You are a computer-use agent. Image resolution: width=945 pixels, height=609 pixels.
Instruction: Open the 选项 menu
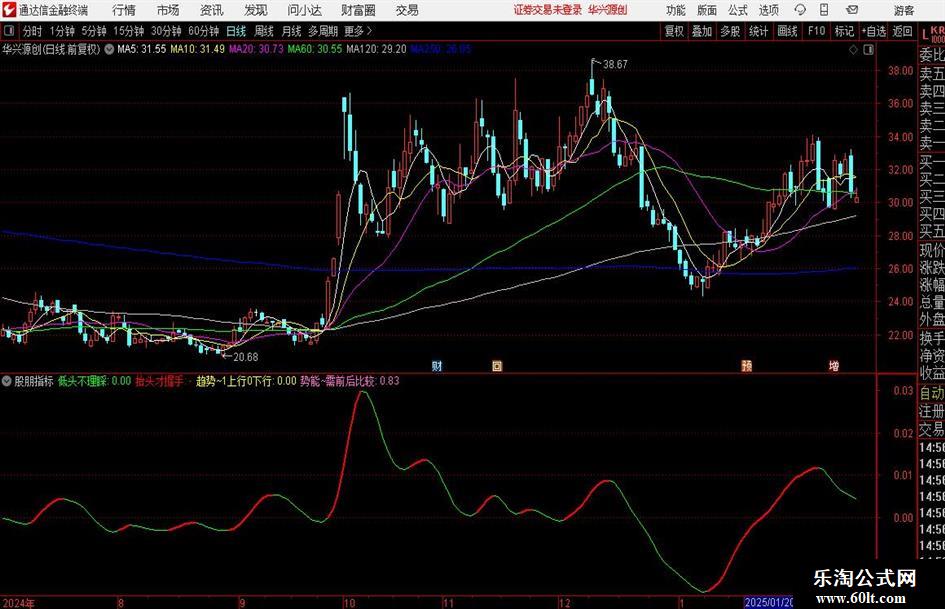tap(768, 10)
